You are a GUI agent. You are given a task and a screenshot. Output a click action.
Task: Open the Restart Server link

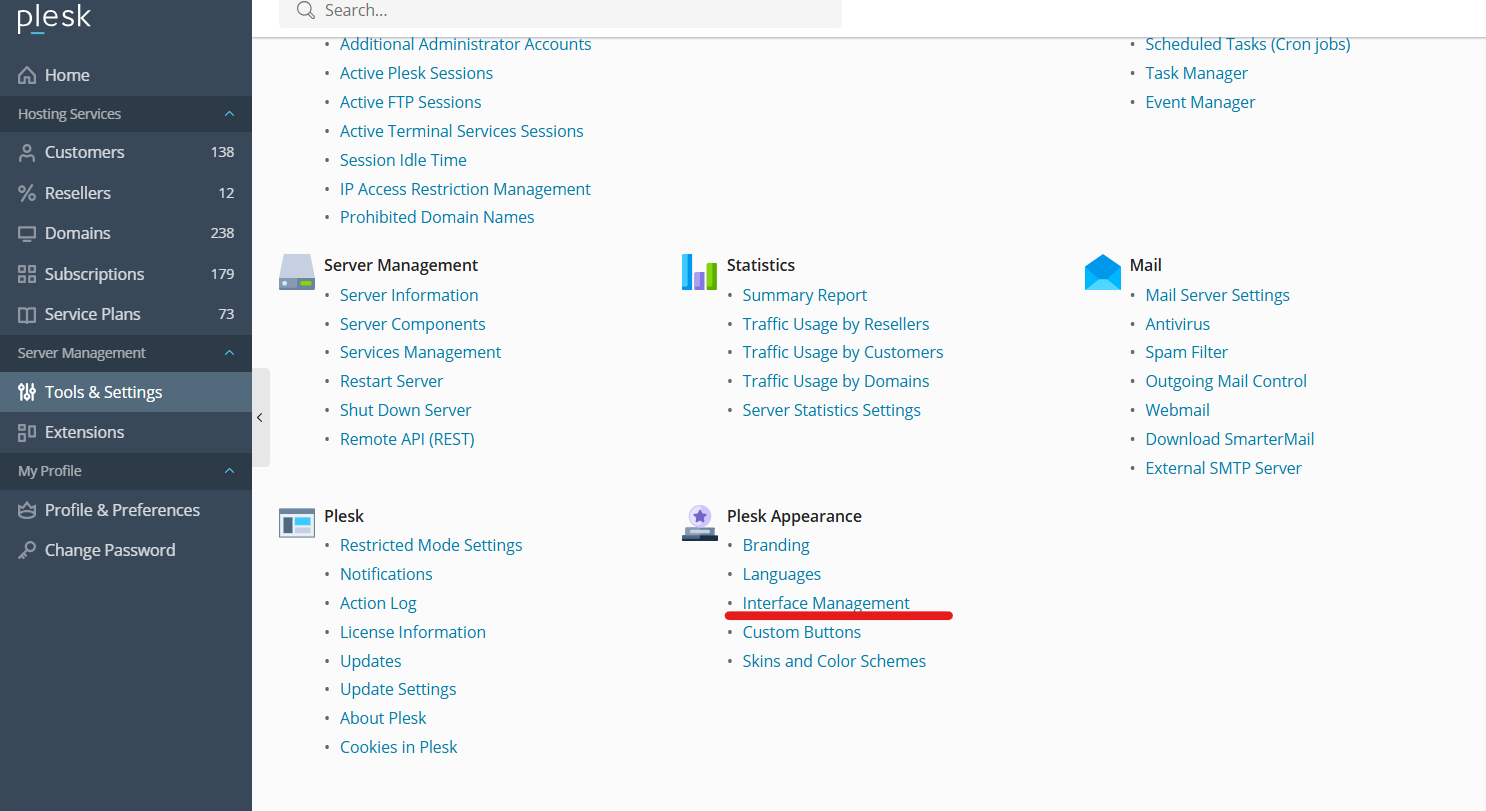(x=391, y=381)
